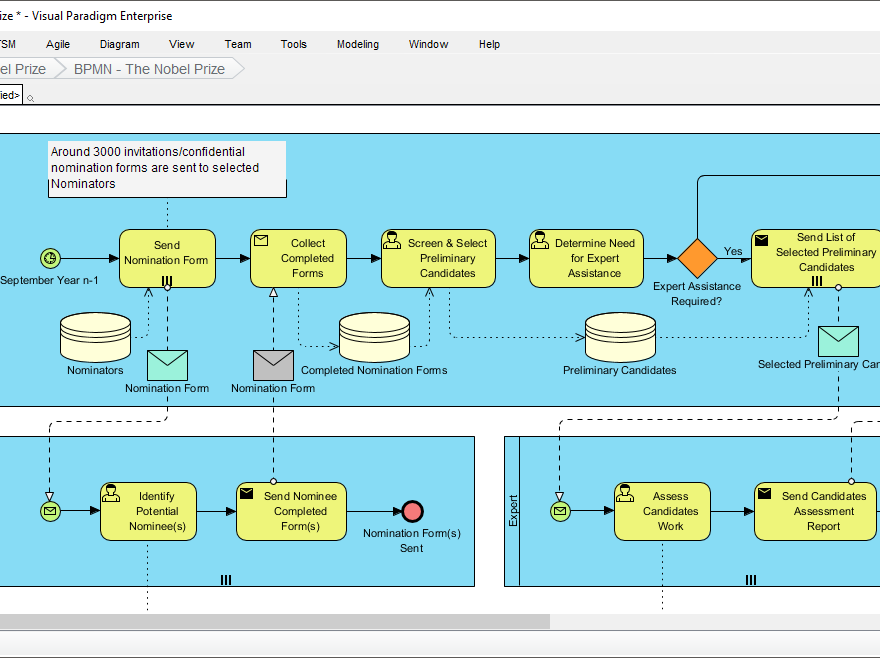This screenshot has width=880, height=658.
Task: Open the Modeling menu
Action: [x=358, y=44]
